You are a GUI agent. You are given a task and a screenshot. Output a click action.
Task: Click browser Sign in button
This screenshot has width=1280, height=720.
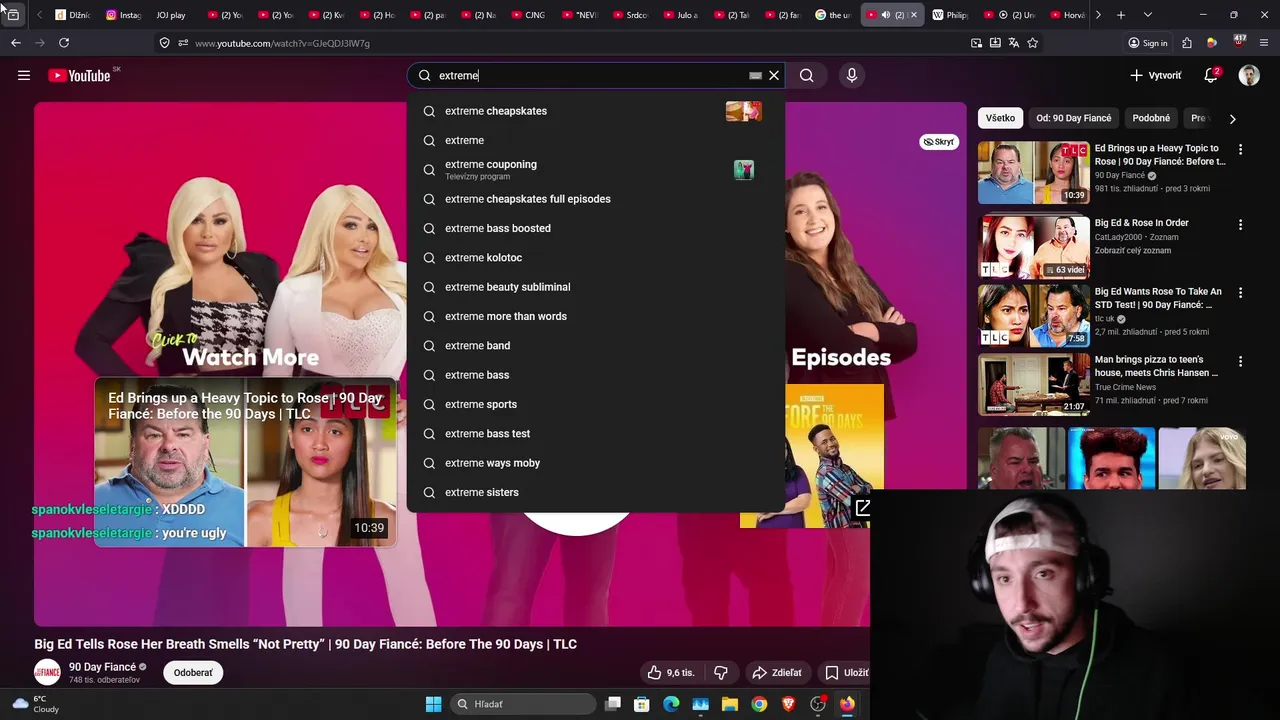pos(1148,43)
